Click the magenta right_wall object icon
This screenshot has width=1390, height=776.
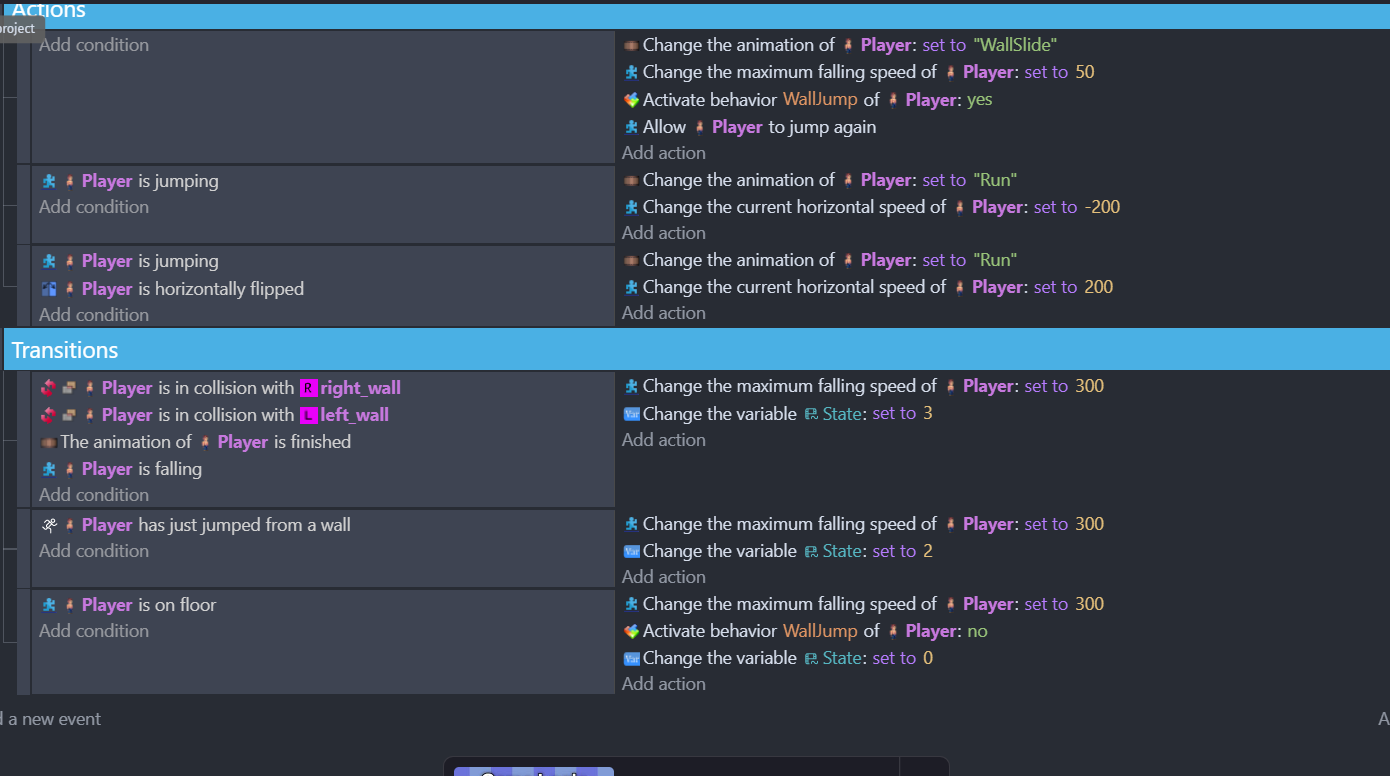308,388
